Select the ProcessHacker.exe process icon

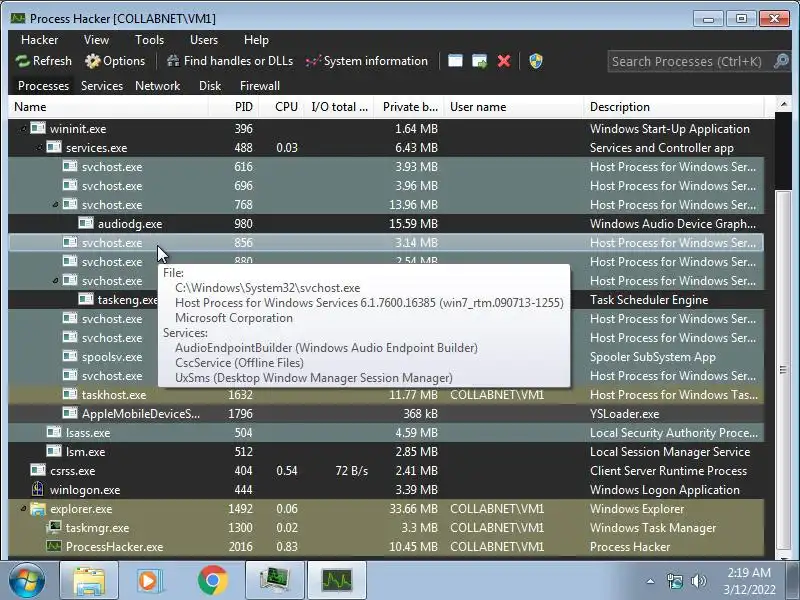pyautogui.click(x=54, y=546)
